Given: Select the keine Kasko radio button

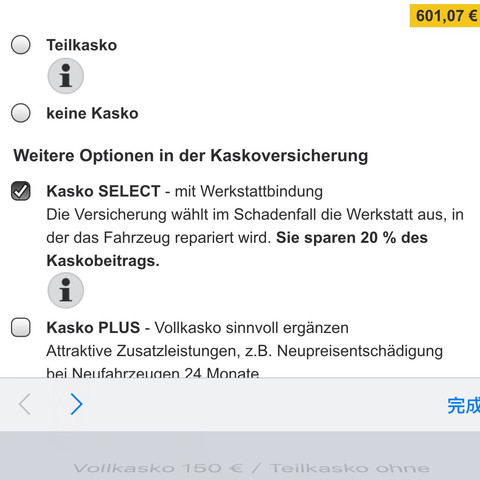Looking at the screenshot, I should point(21,113).
